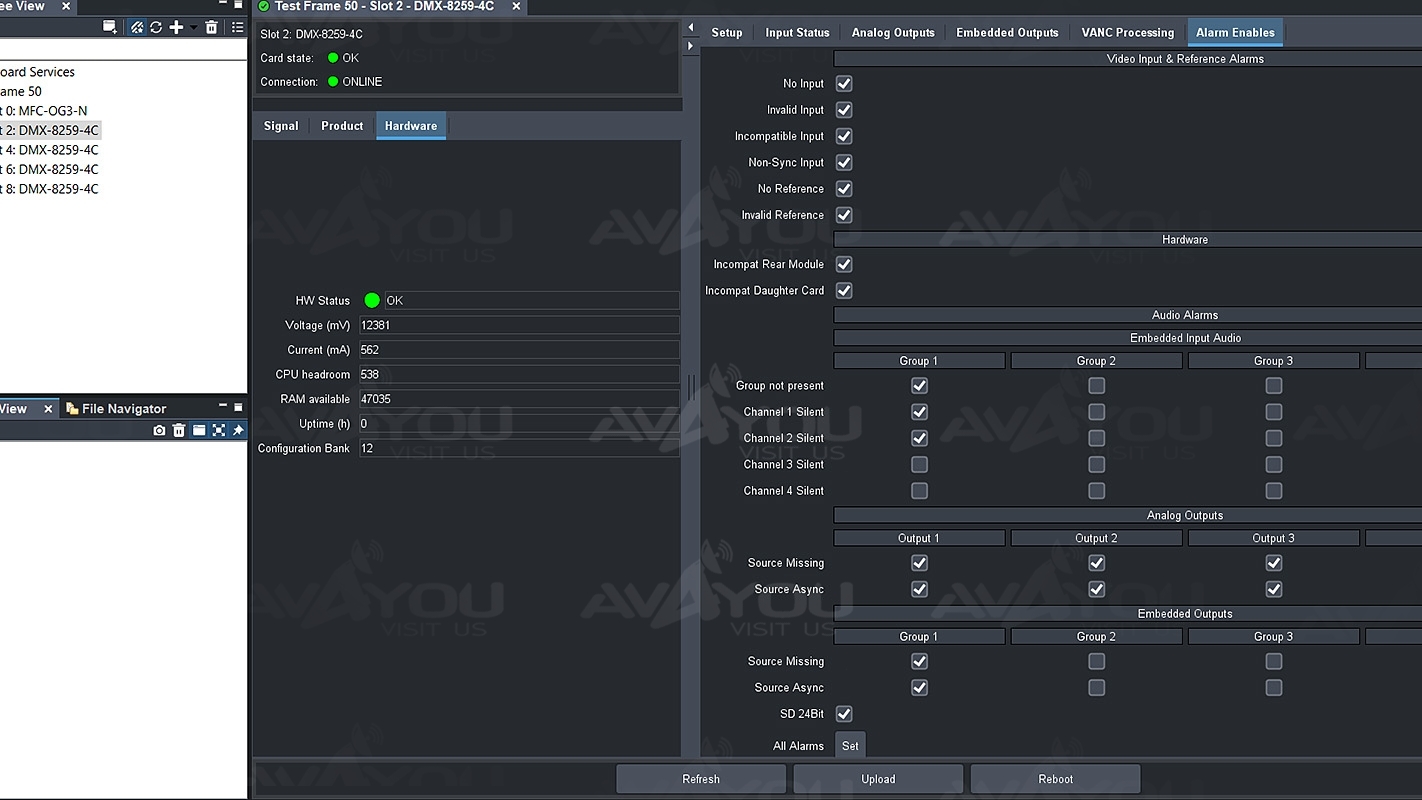
Task: Click the Set button for All Alarms
Action: pos(850,746)
